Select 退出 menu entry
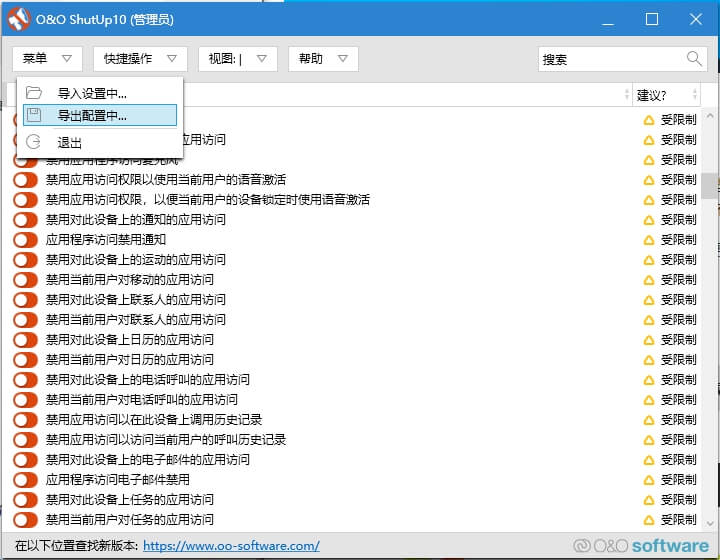Screen dimensions: 720x560 (x=100, y=142)
